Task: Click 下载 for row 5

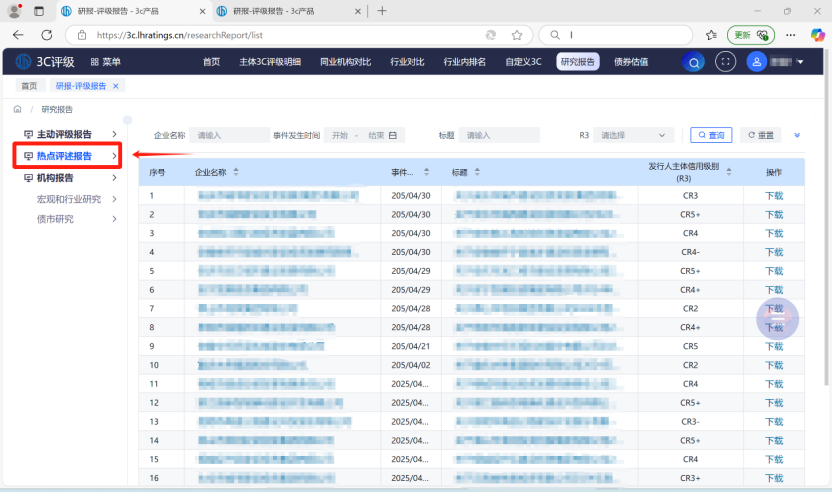Action: pos(774,271)
